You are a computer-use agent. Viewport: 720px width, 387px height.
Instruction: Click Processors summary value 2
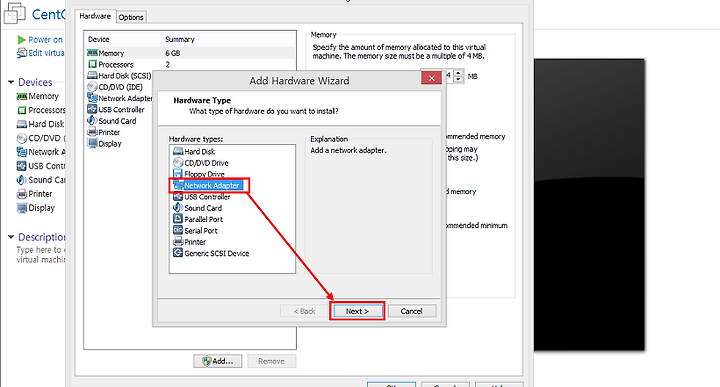click(168, 64)
